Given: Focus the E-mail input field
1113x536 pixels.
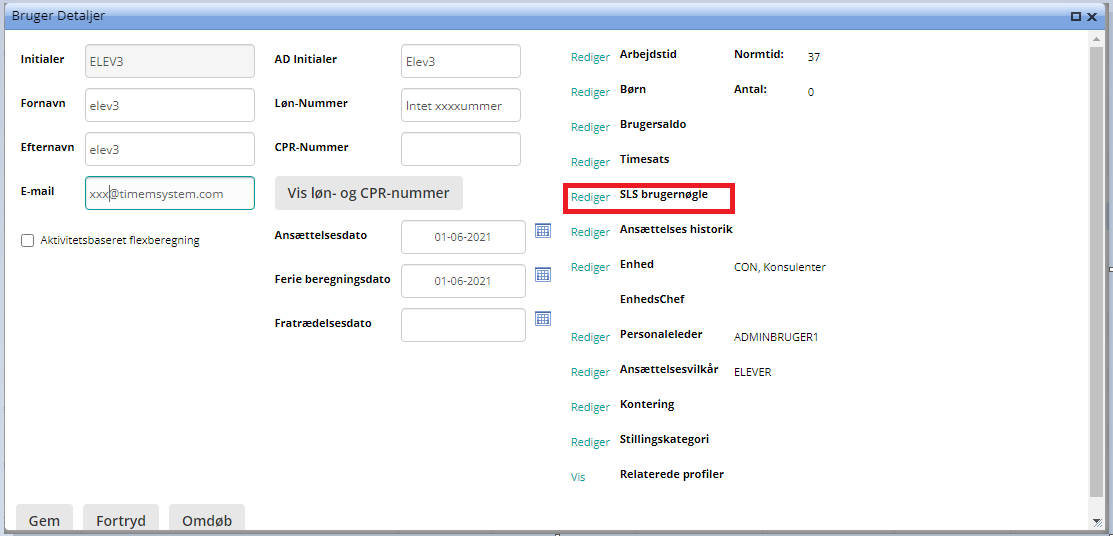Looking at the screenshot, I should tap(170, 193).
